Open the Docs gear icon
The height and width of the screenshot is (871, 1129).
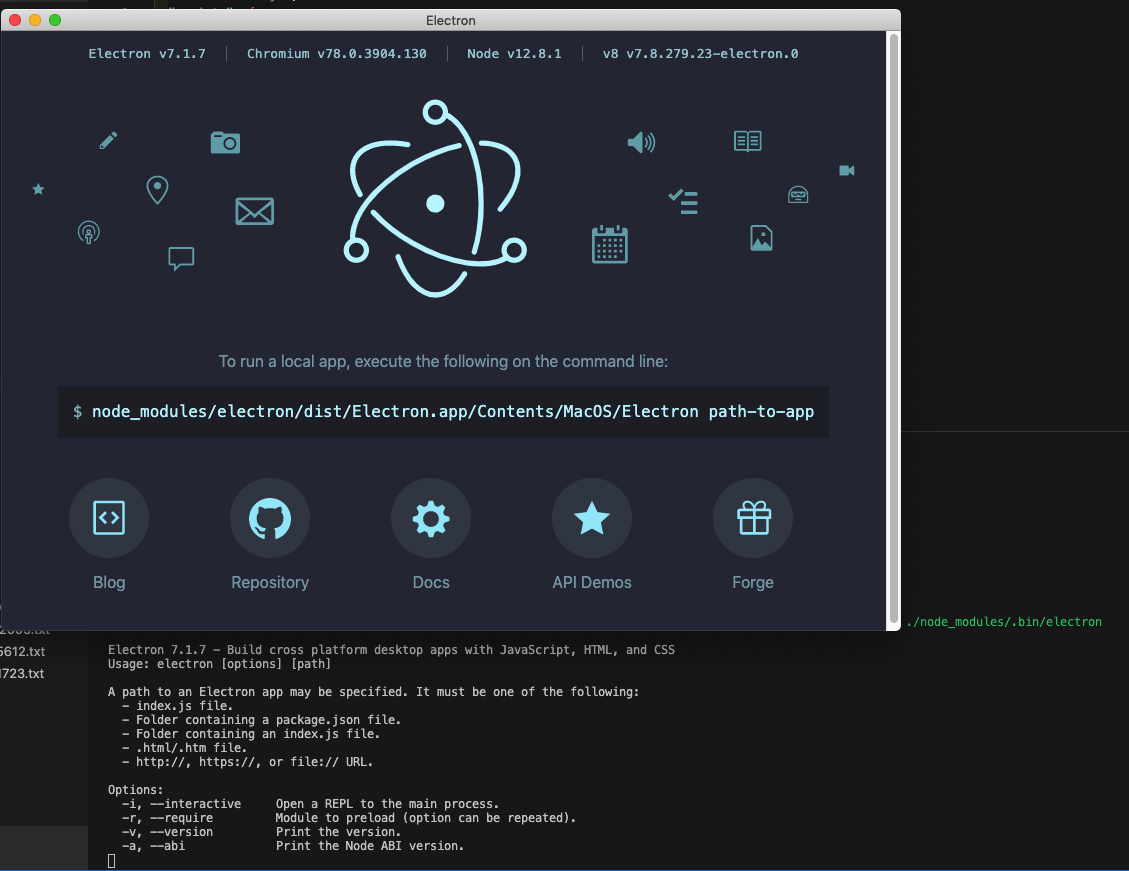pos(431,518)
